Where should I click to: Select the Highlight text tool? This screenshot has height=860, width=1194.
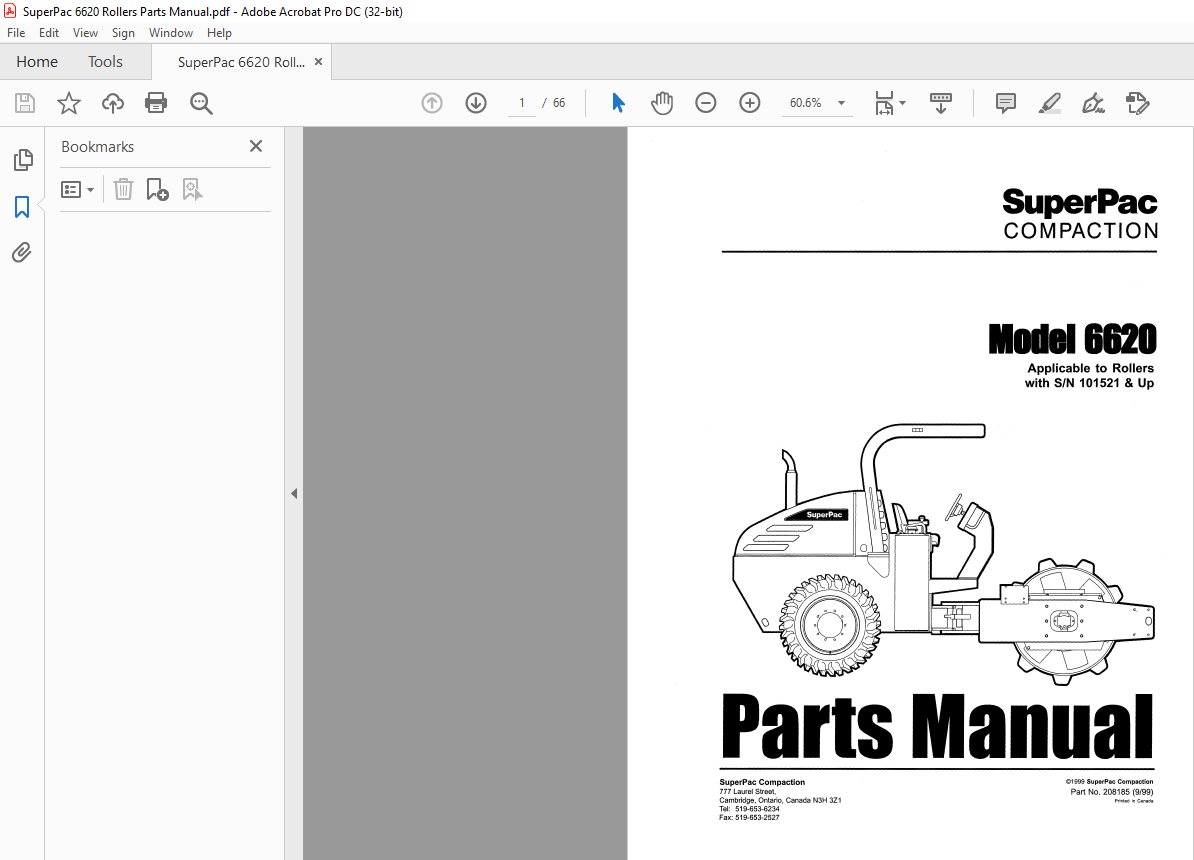point(1050,103)
